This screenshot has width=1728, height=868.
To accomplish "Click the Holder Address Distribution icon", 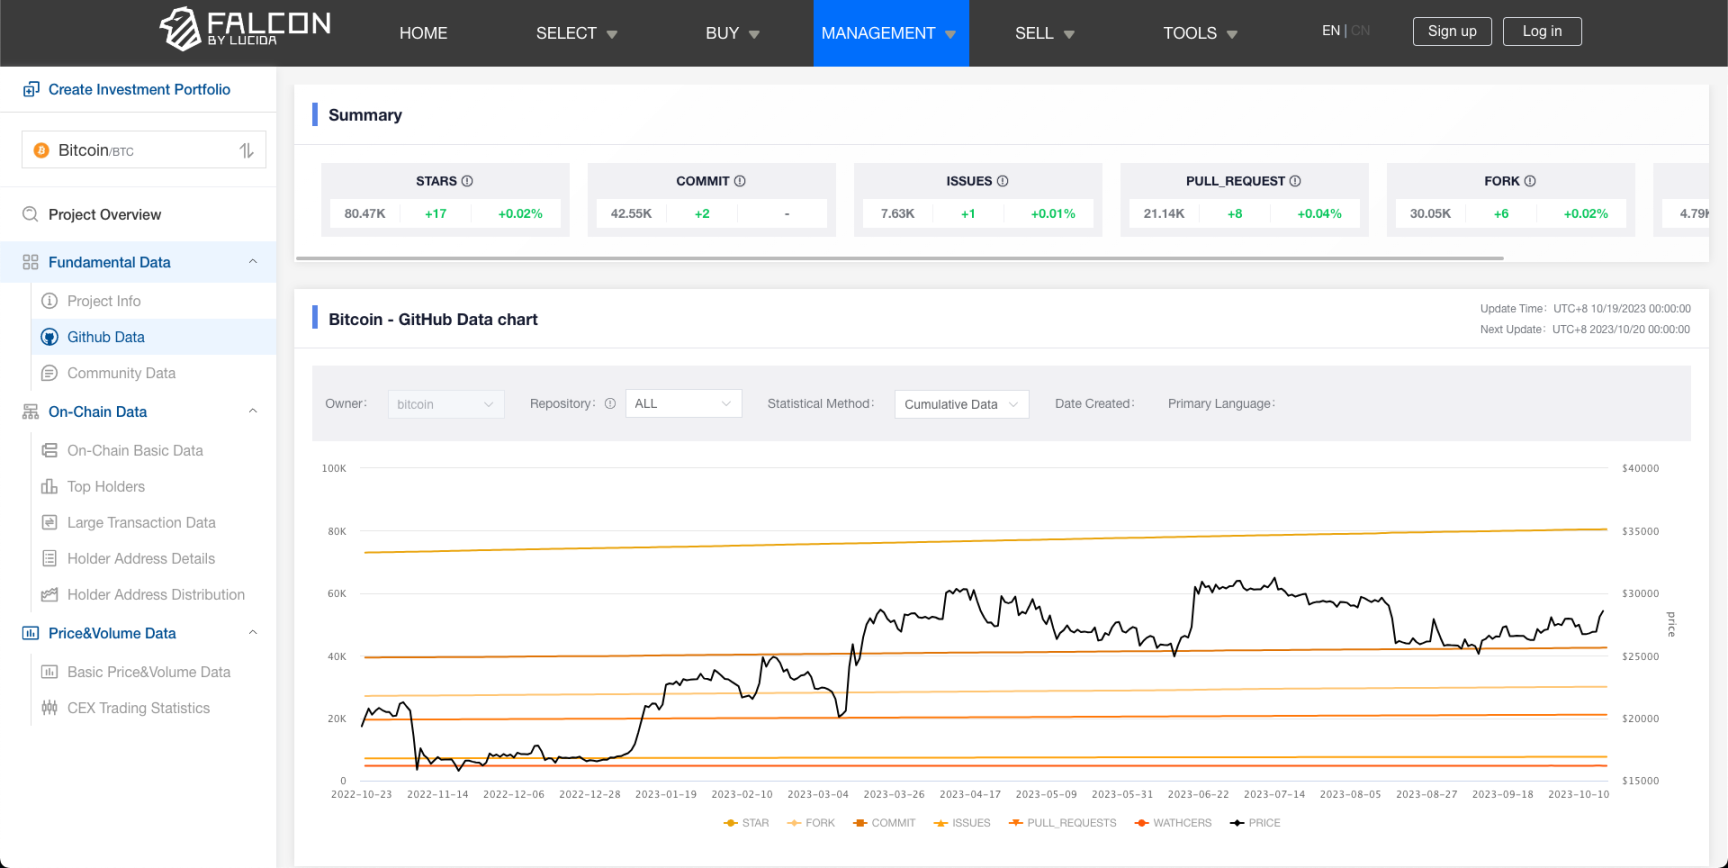I will (x=49, y=595).
